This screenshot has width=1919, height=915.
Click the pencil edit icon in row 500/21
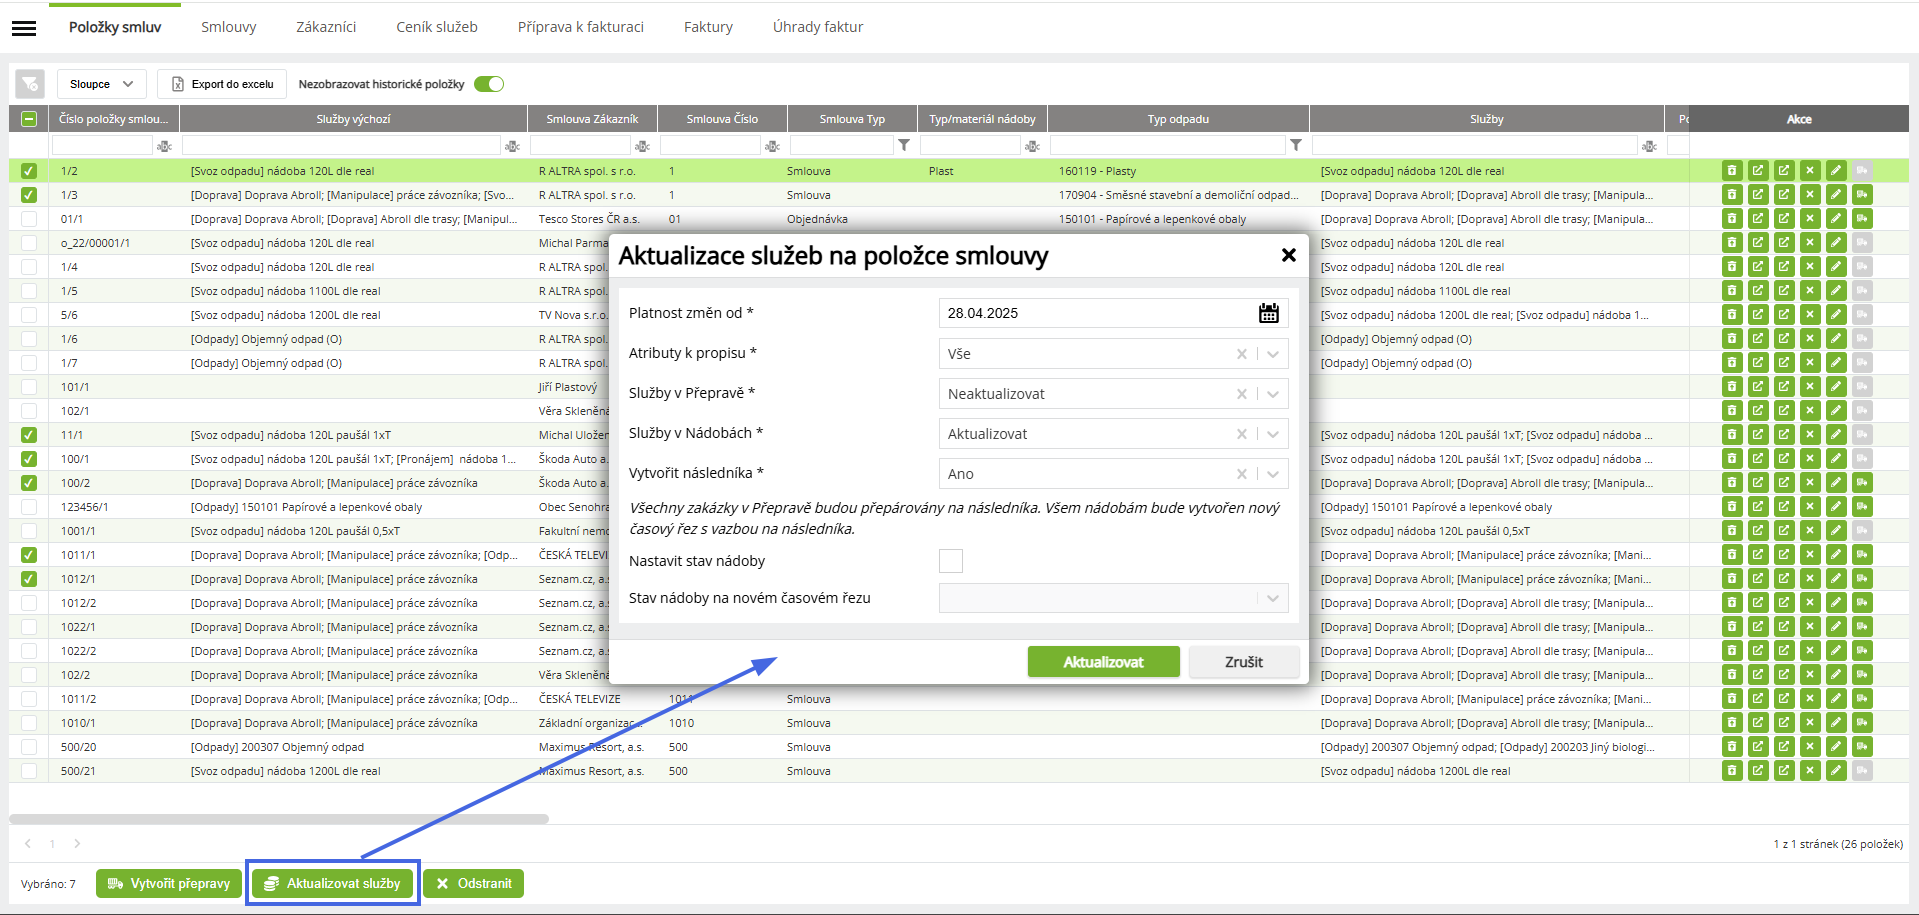1836,771
